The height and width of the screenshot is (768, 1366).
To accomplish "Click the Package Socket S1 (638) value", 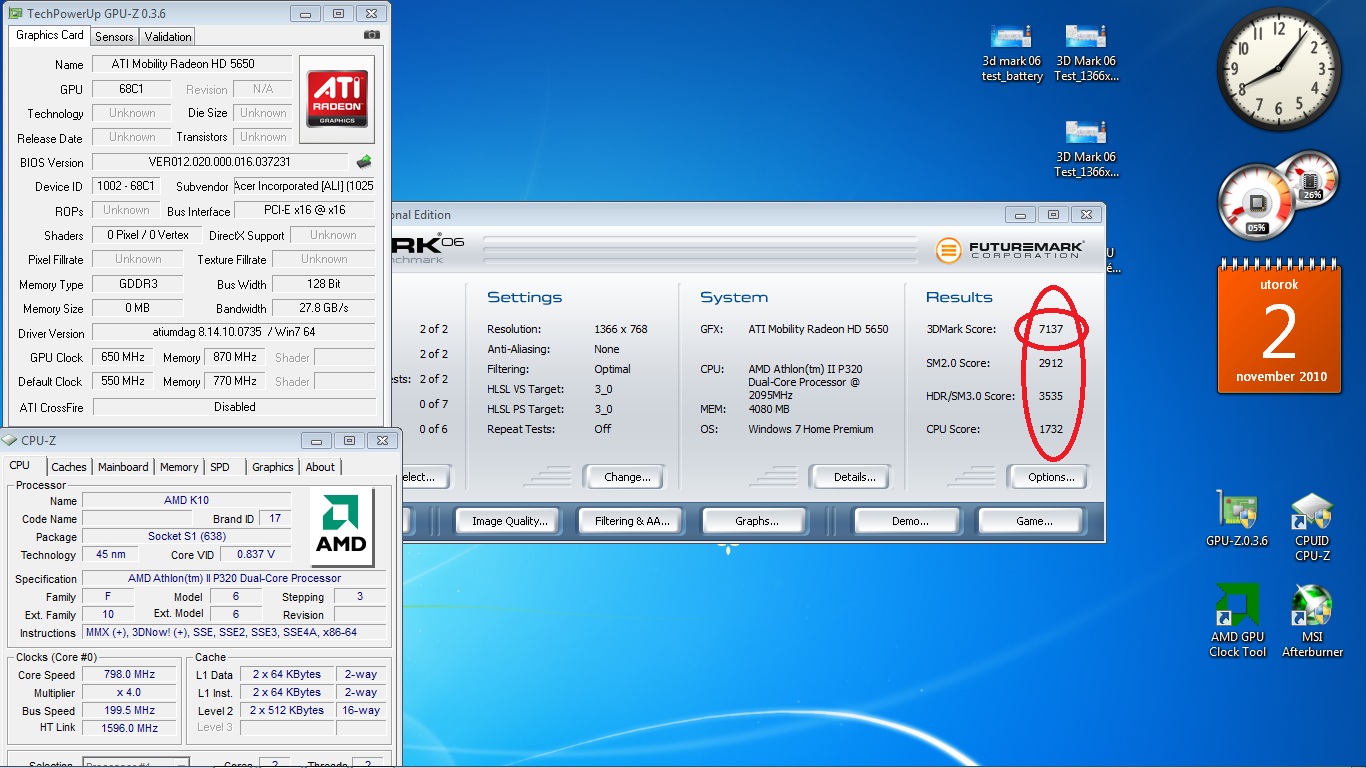I will 186,537.
